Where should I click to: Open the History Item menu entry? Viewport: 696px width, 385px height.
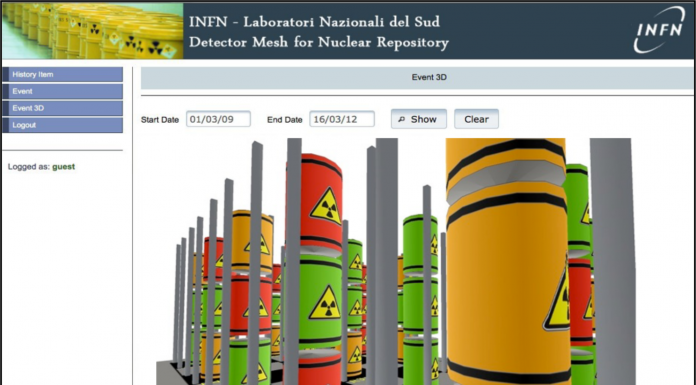click(x=63, y=75)
